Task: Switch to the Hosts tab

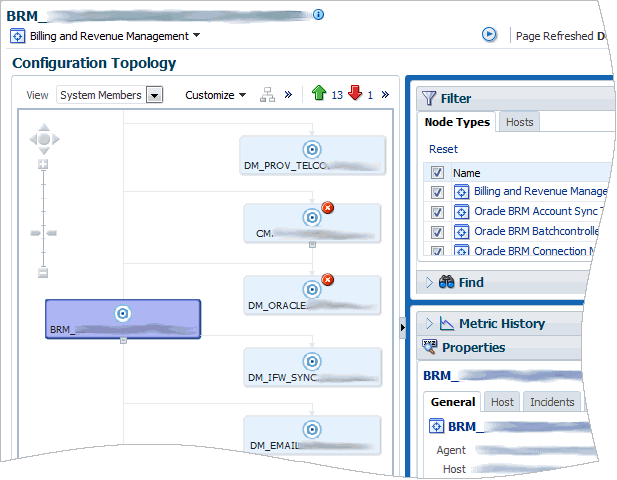Action: click(519, 122)
